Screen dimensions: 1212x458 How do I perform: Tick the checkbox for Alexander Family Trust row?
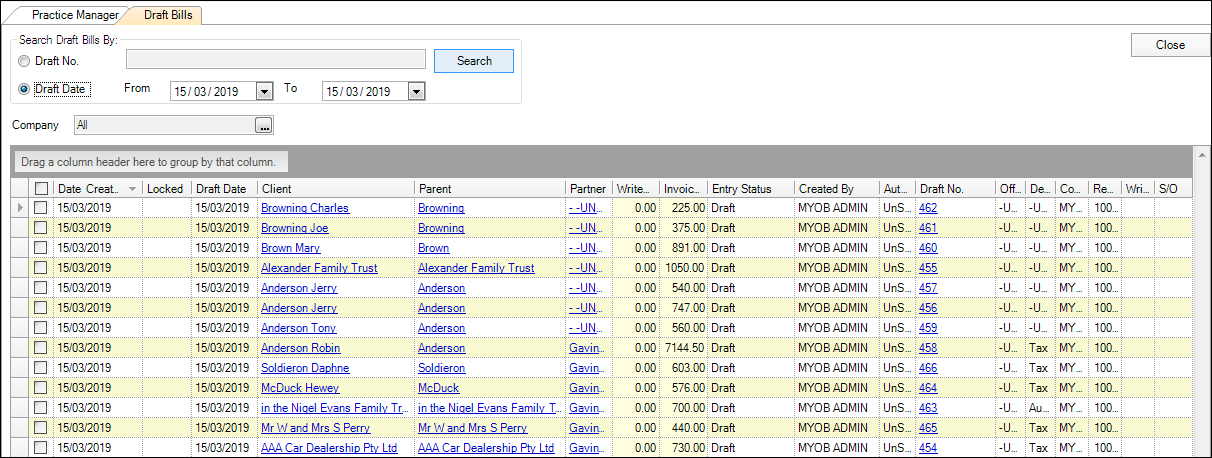[41, 268]
